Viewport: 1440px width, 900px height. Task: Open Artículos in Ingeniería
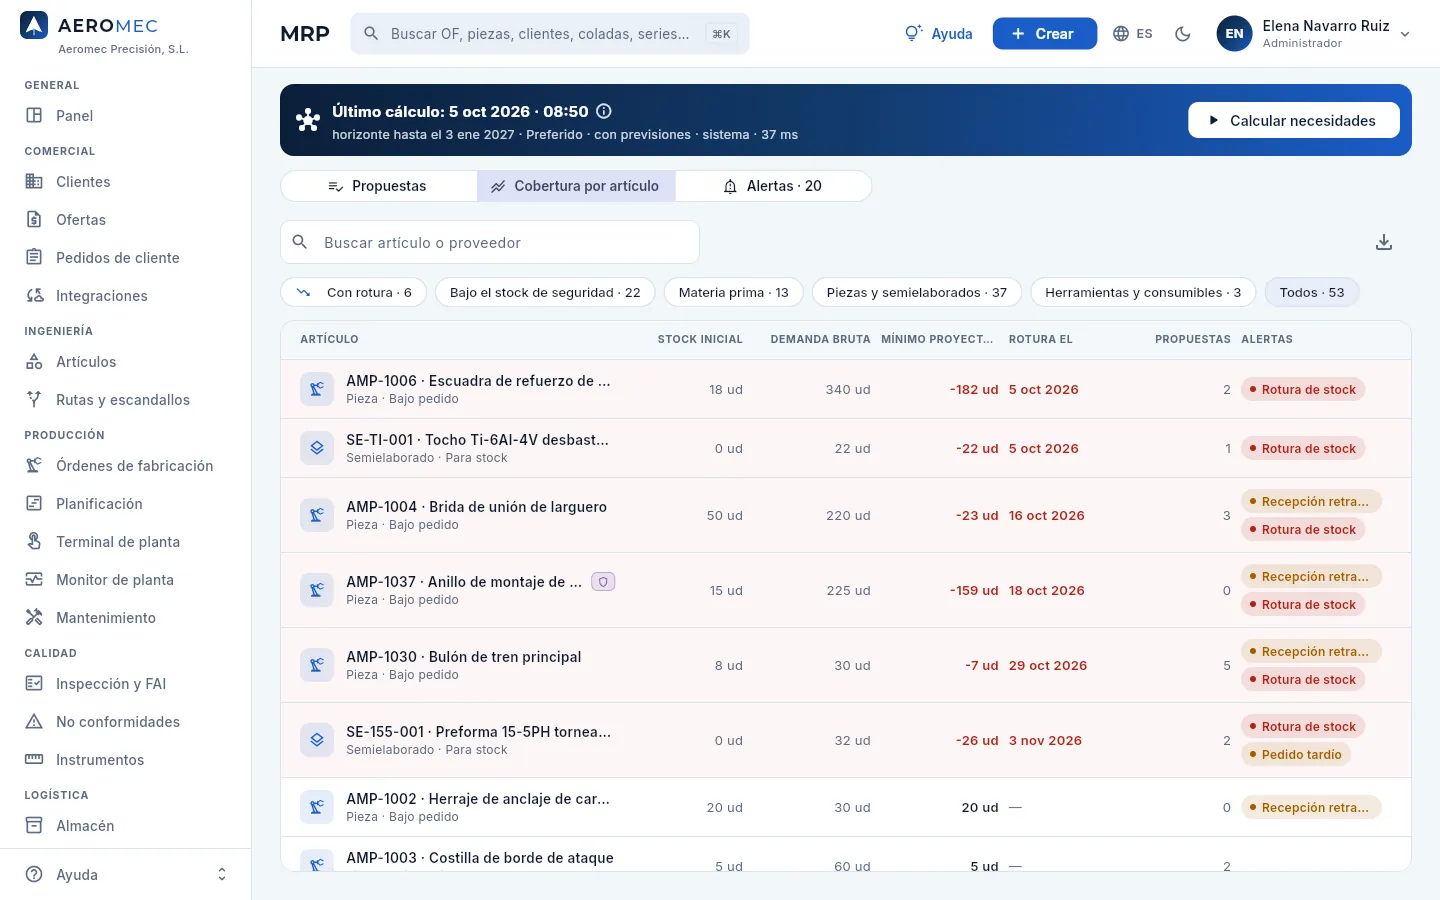pyautogui.click(x=125, y=362)
